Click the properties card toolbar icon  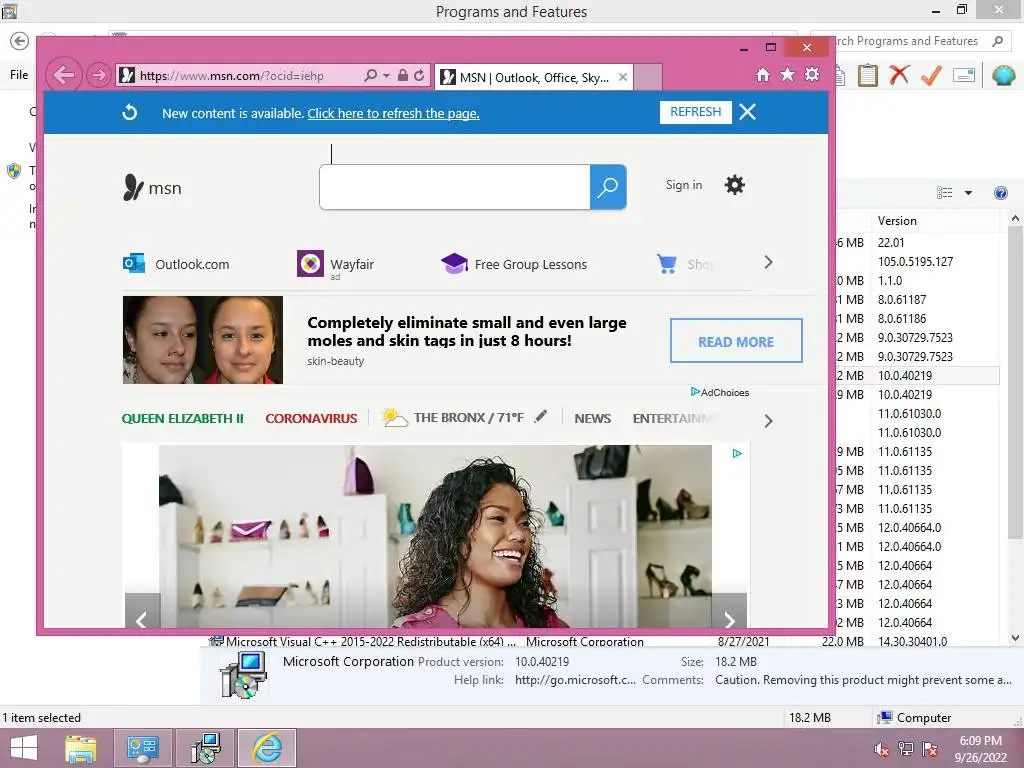point(964,75)
